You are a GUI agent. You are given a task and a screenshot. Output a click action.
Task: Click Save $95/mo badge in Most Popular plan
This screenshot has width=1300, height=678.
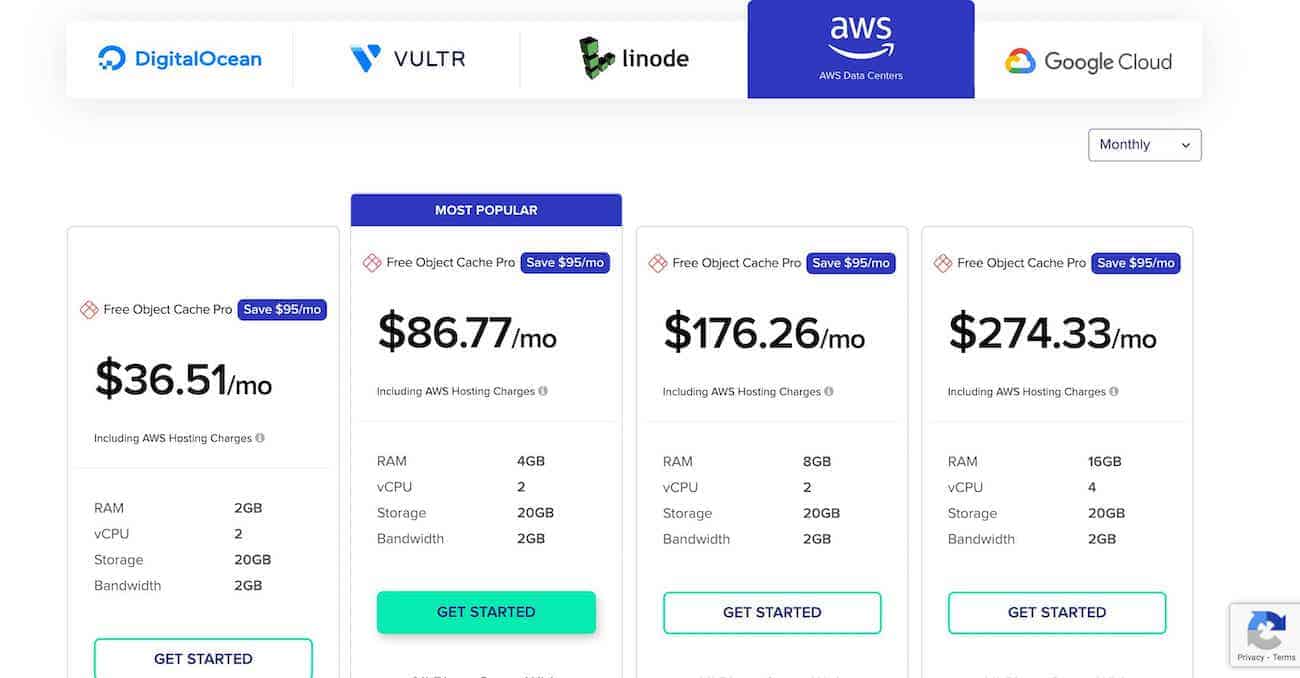[566, 263]
